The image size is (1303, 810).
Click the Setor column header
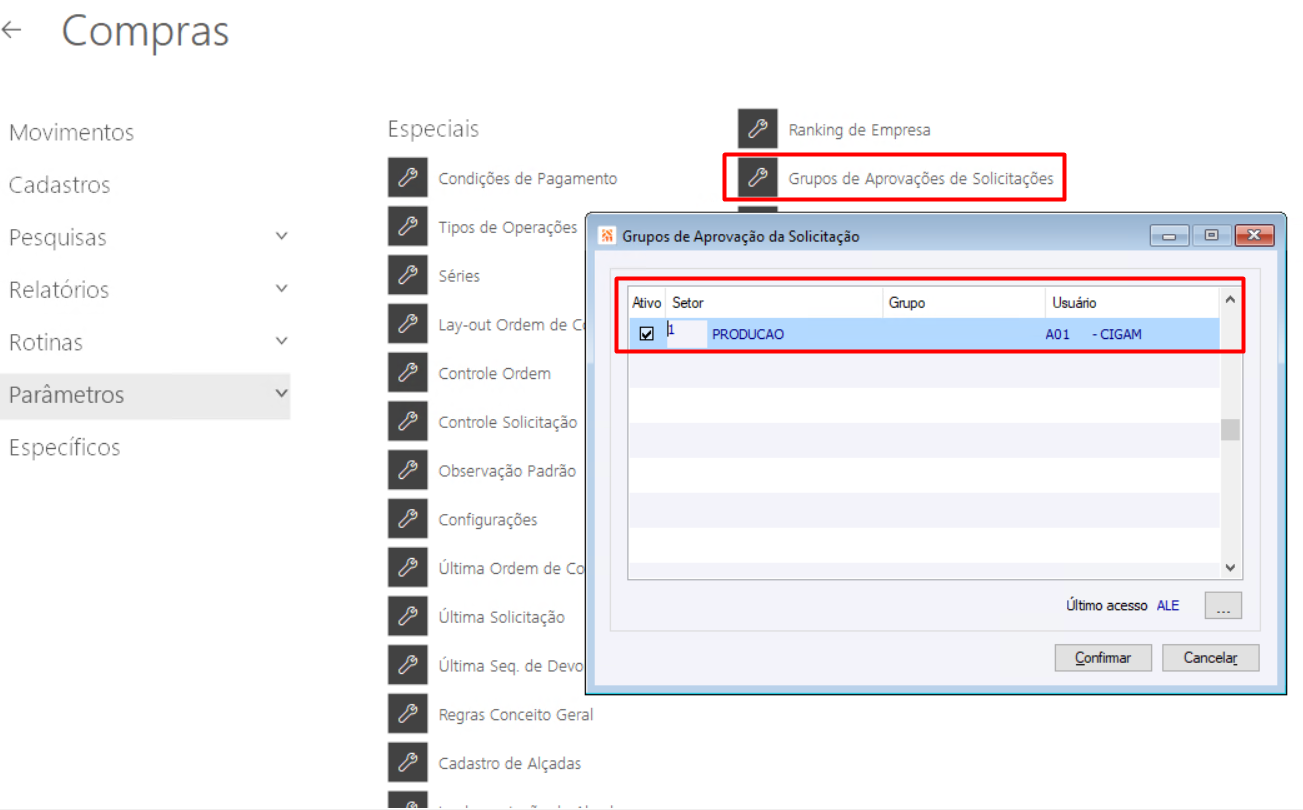(774, 303)
